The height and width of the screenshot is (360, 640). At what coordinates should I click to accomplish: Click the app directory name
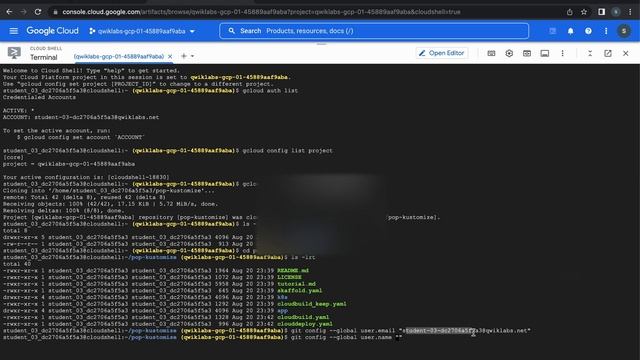click(282, 311)
